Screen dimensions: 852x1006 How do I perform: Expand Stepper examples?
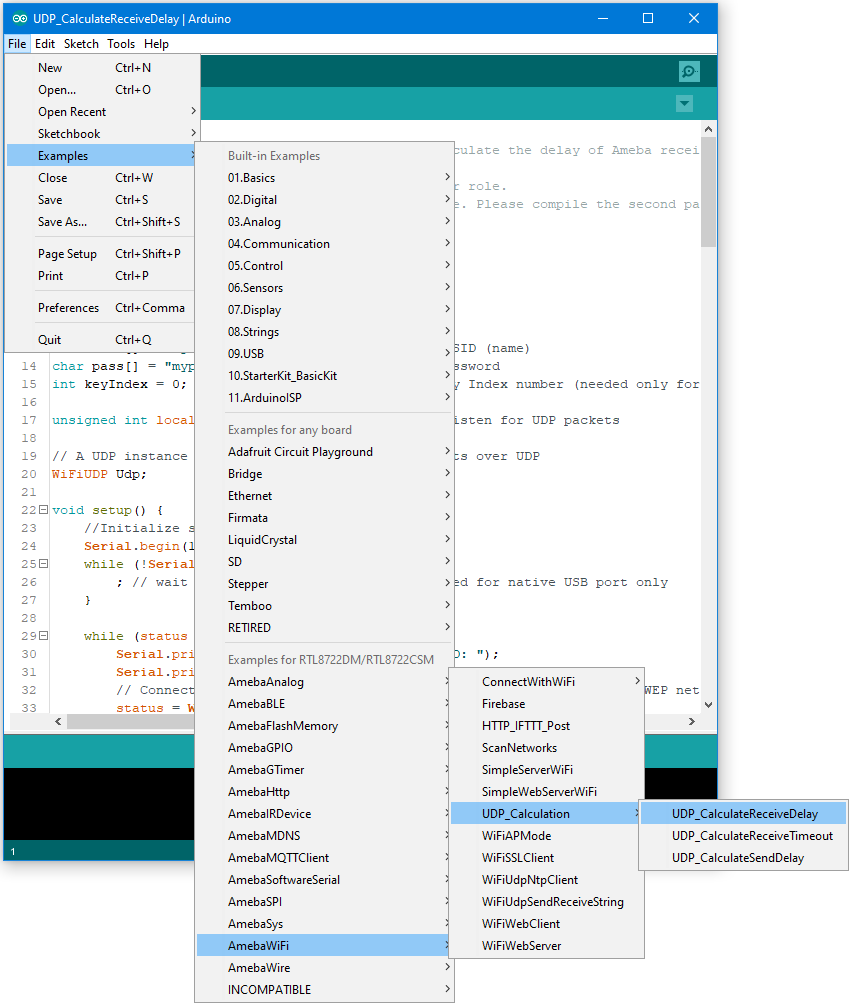pos(325,584)
